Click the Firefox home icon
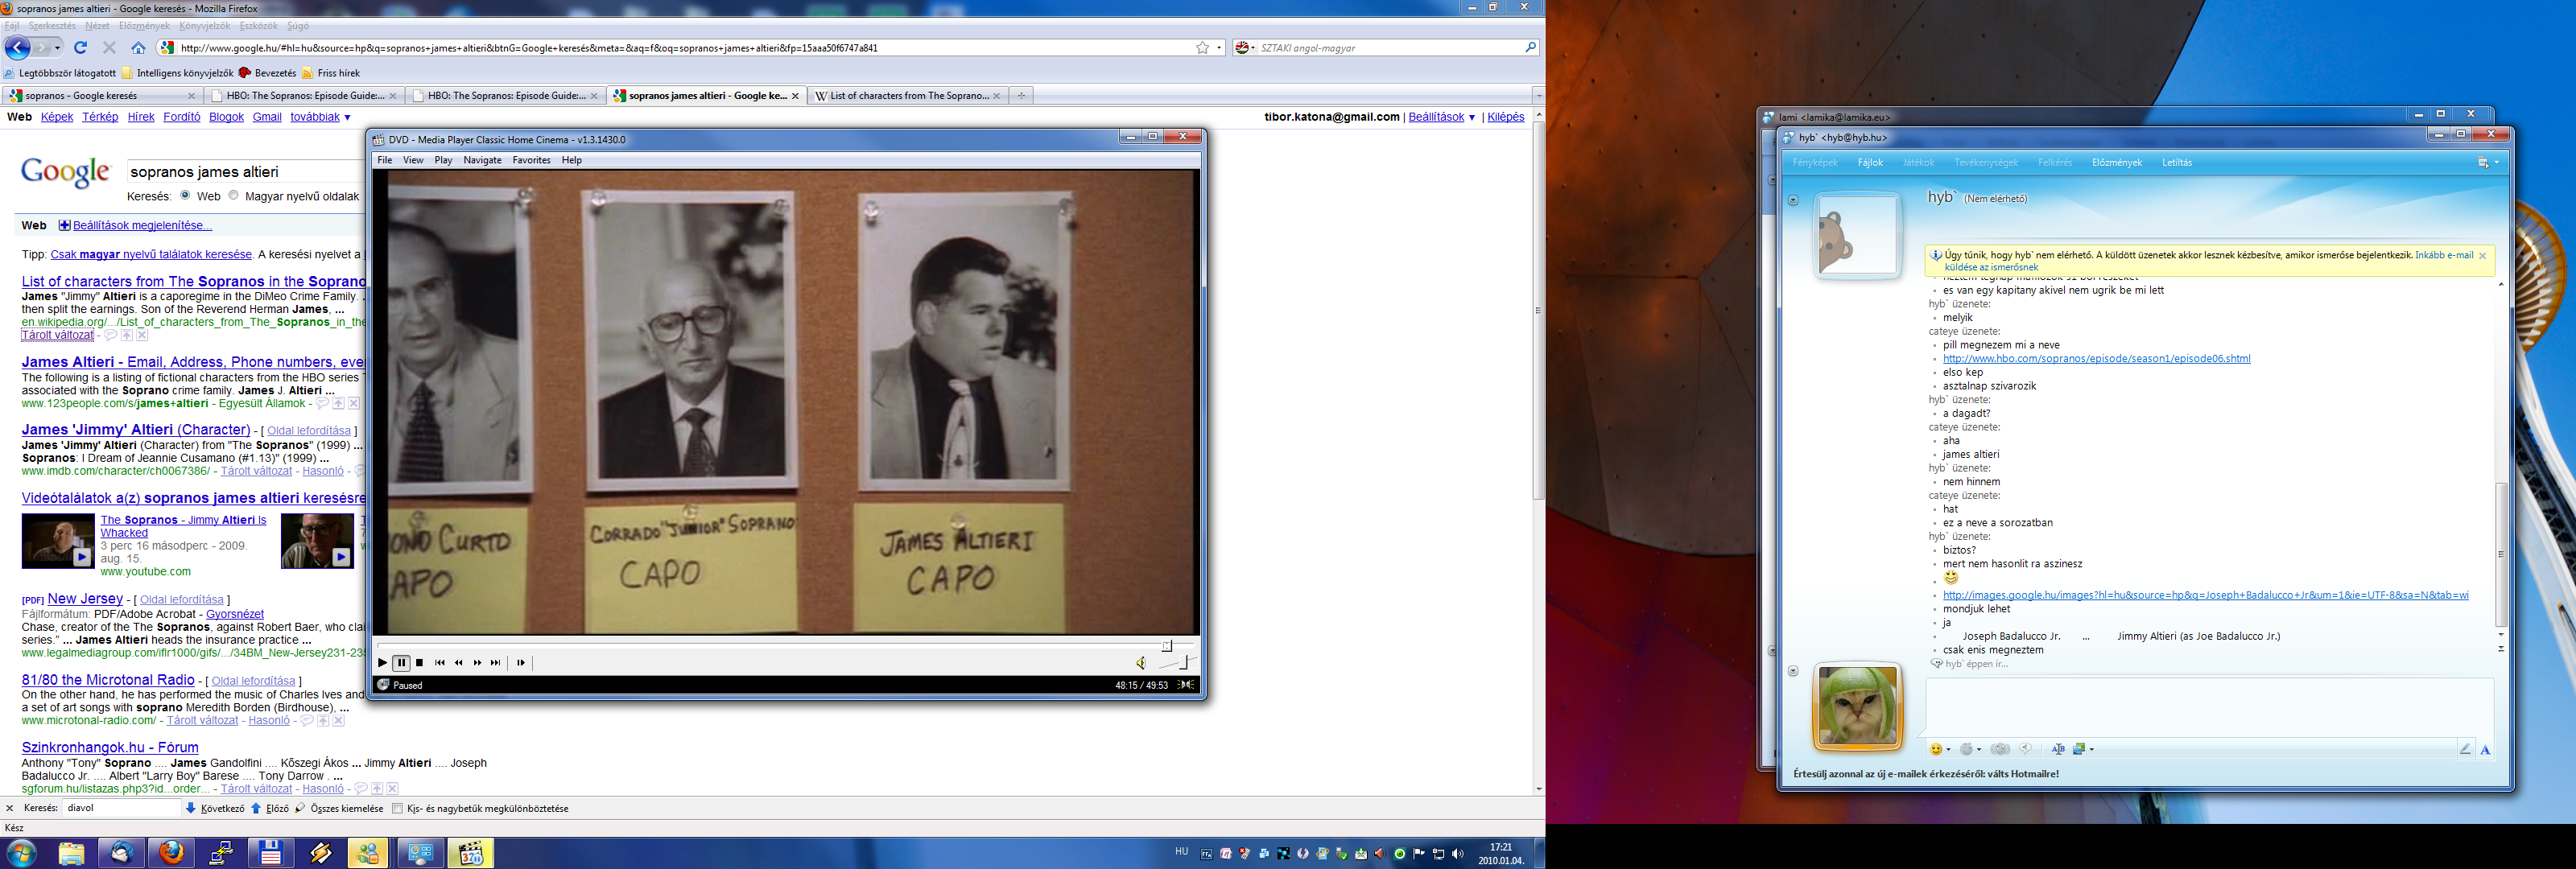This screenshot has width=2576, height=869. [x=138, y=47]
